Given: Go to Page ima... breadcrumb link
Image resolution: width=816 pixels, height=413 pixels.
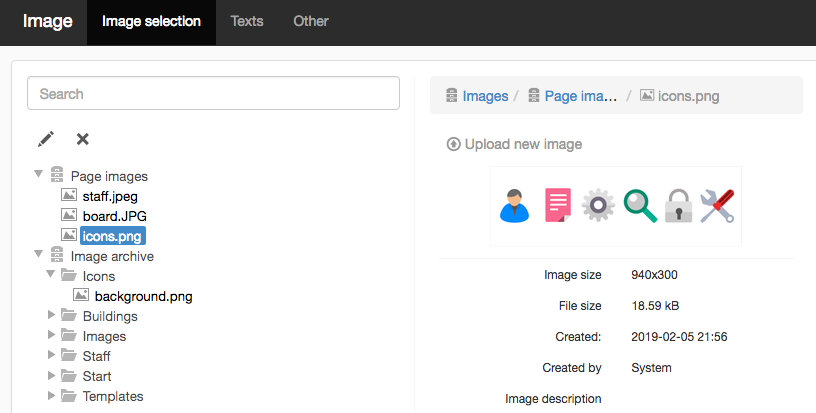Looking at the screenshot, I should pos(581,96).
